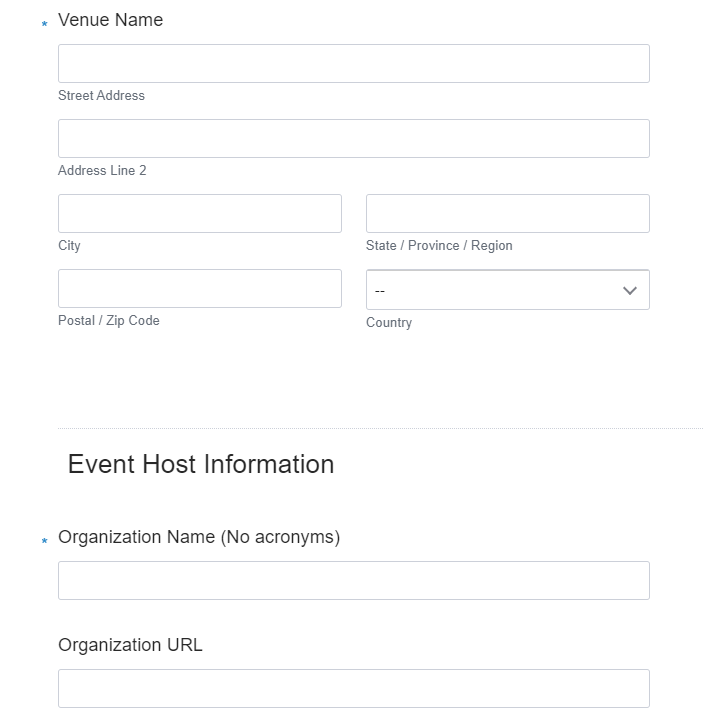Click the Venue Name label
The height and width of the screenshot is (723, 704).
pyautogui.click(x=110, y=20)
